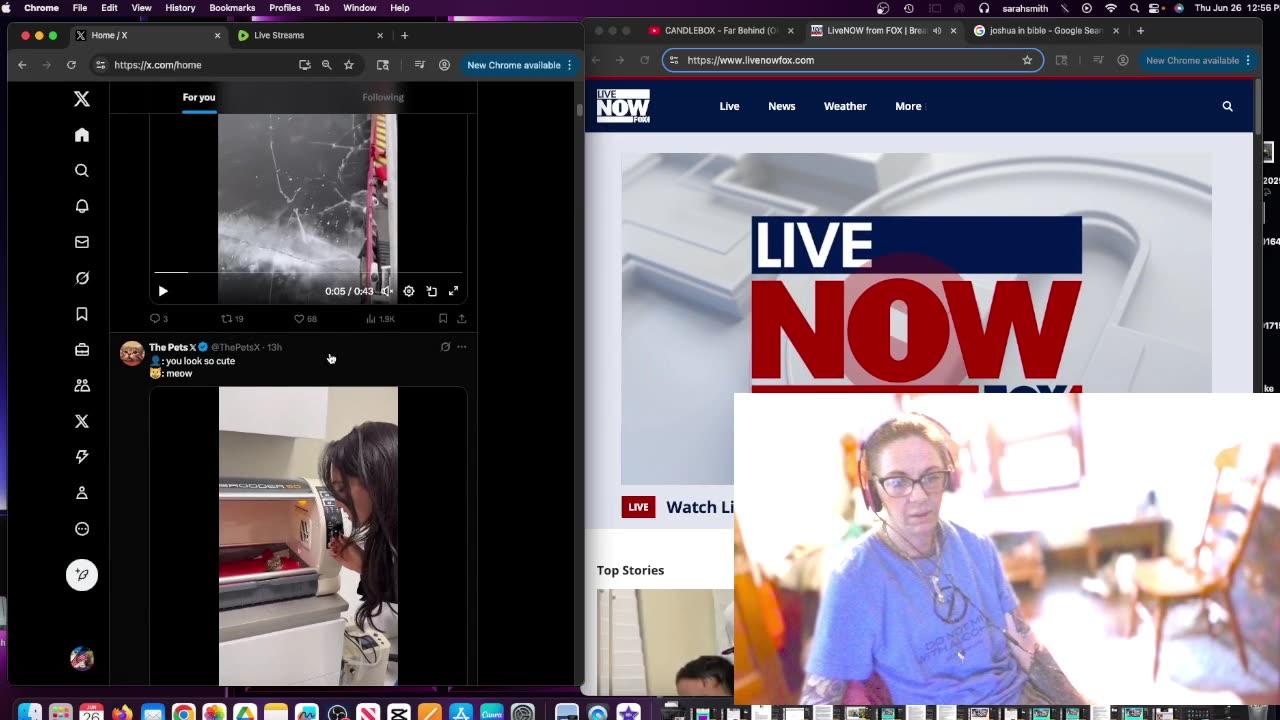The image size is (1280, 720).
Task: Click the compose post button
Action: pyautogui.click(x=82, y=575)
